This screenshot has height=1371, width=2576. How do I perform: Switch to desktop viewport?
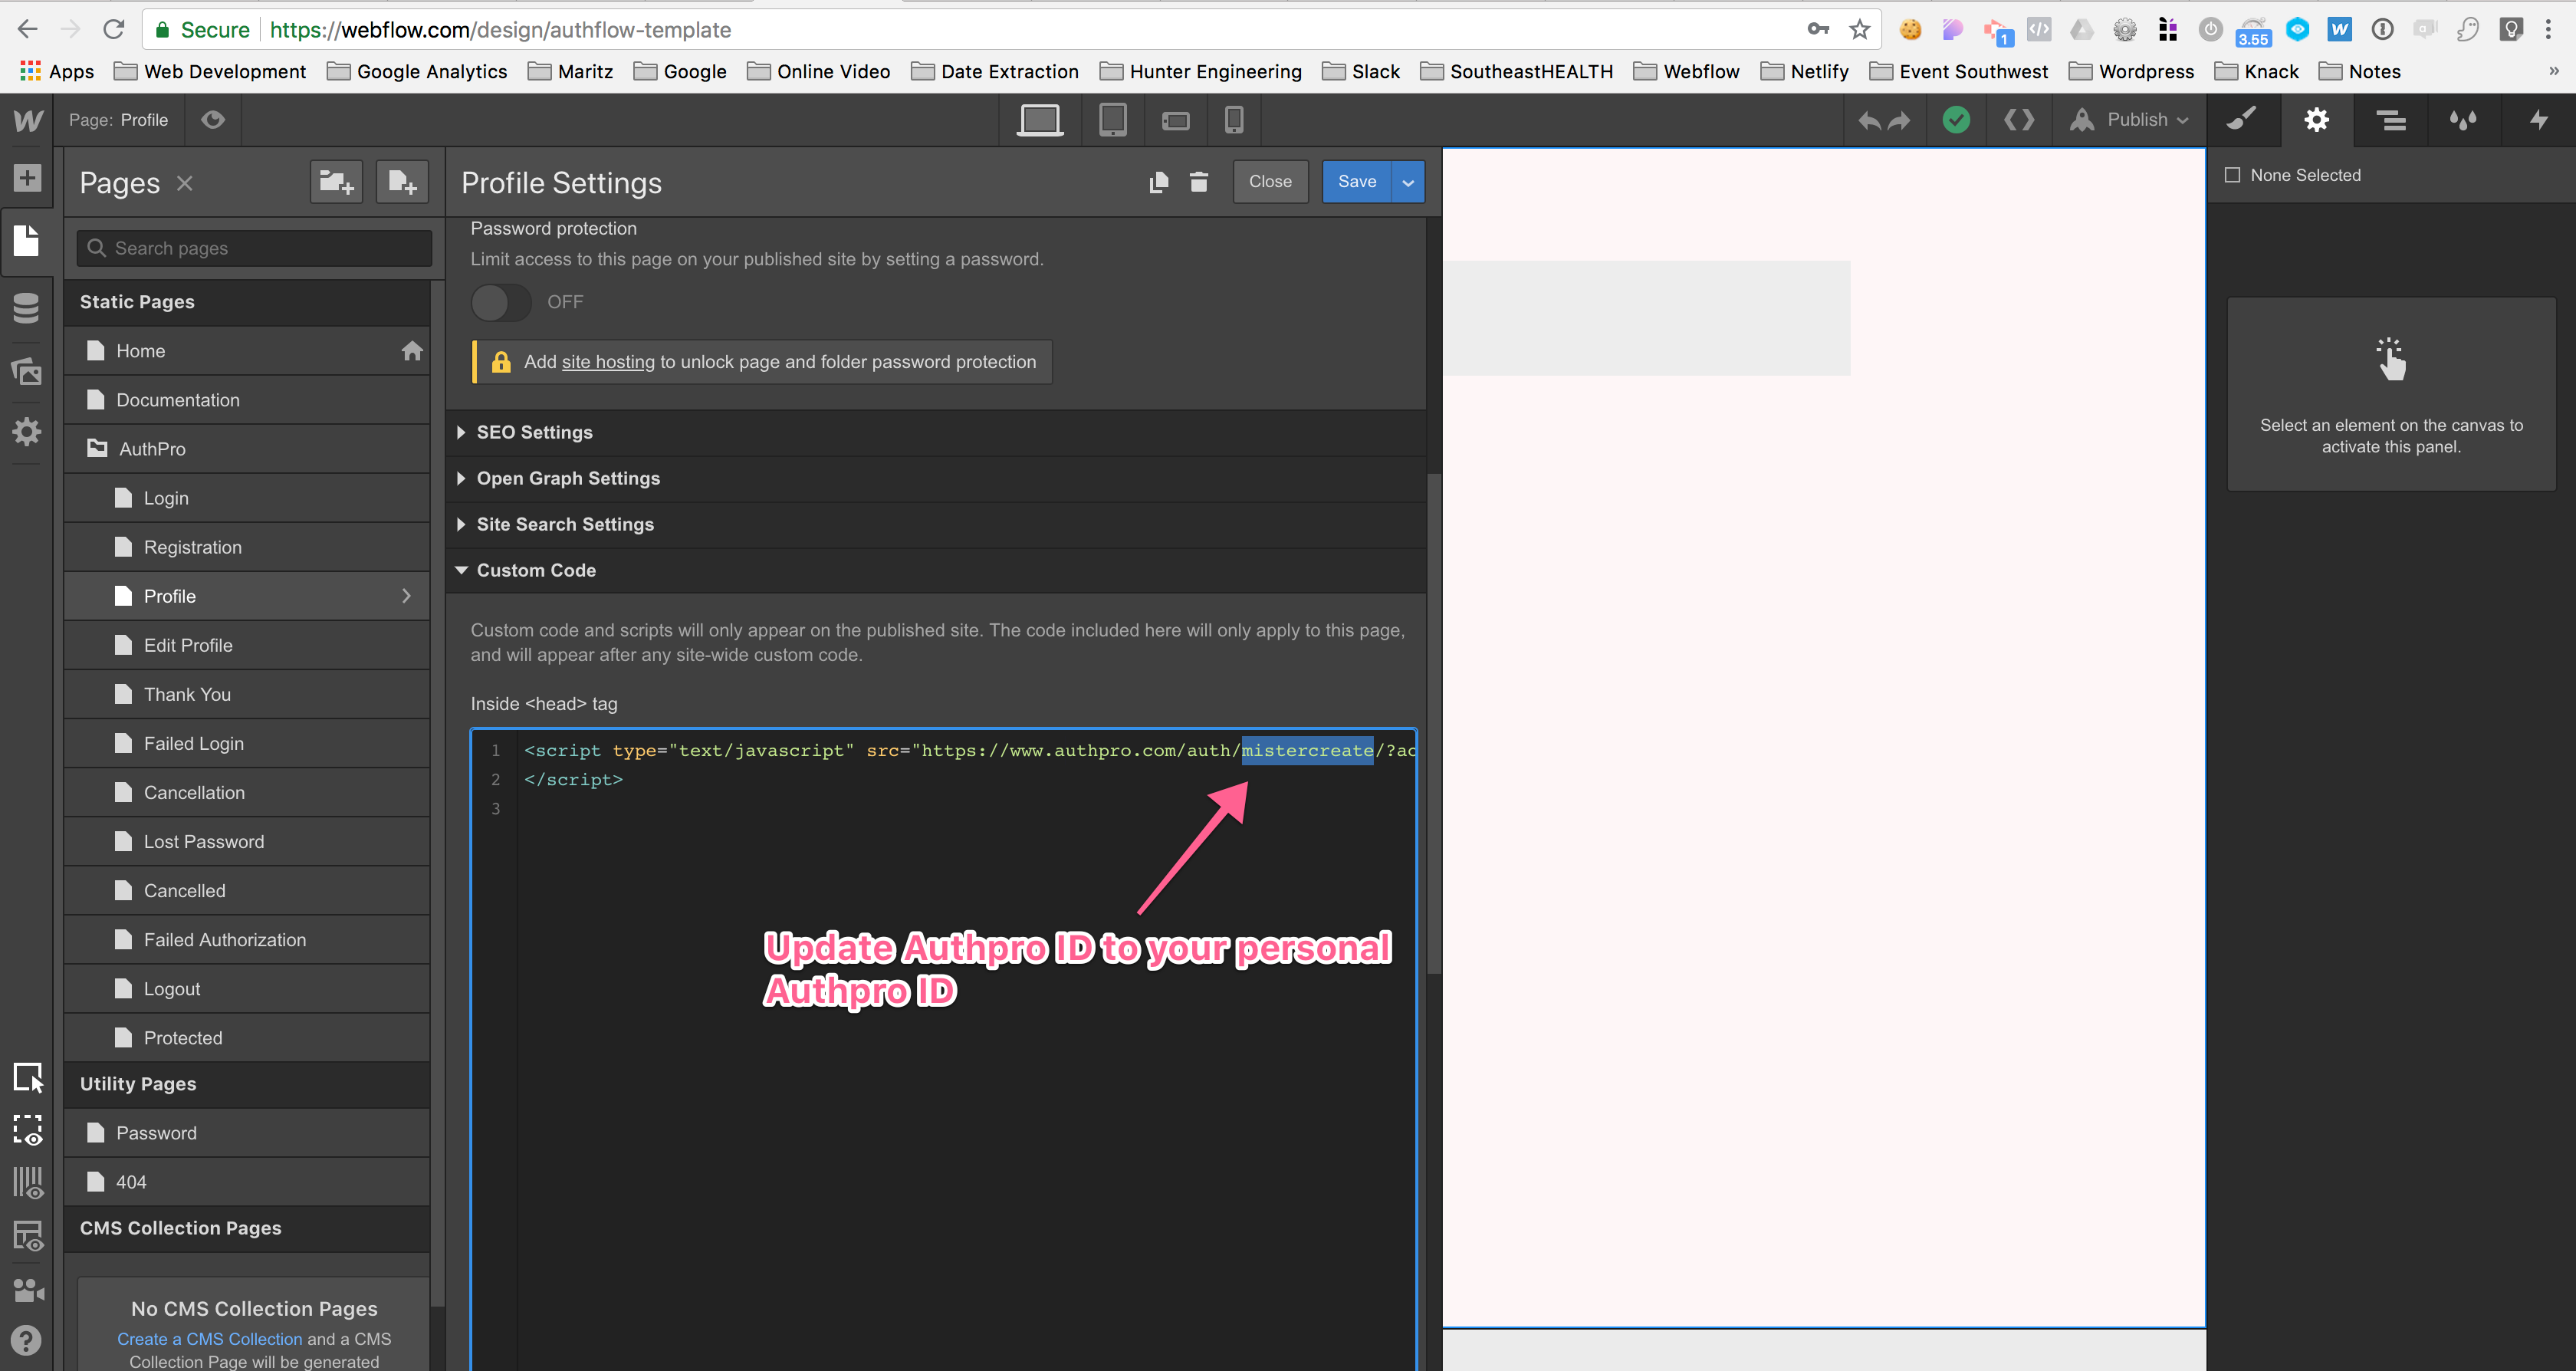[x=1040, y=120]
